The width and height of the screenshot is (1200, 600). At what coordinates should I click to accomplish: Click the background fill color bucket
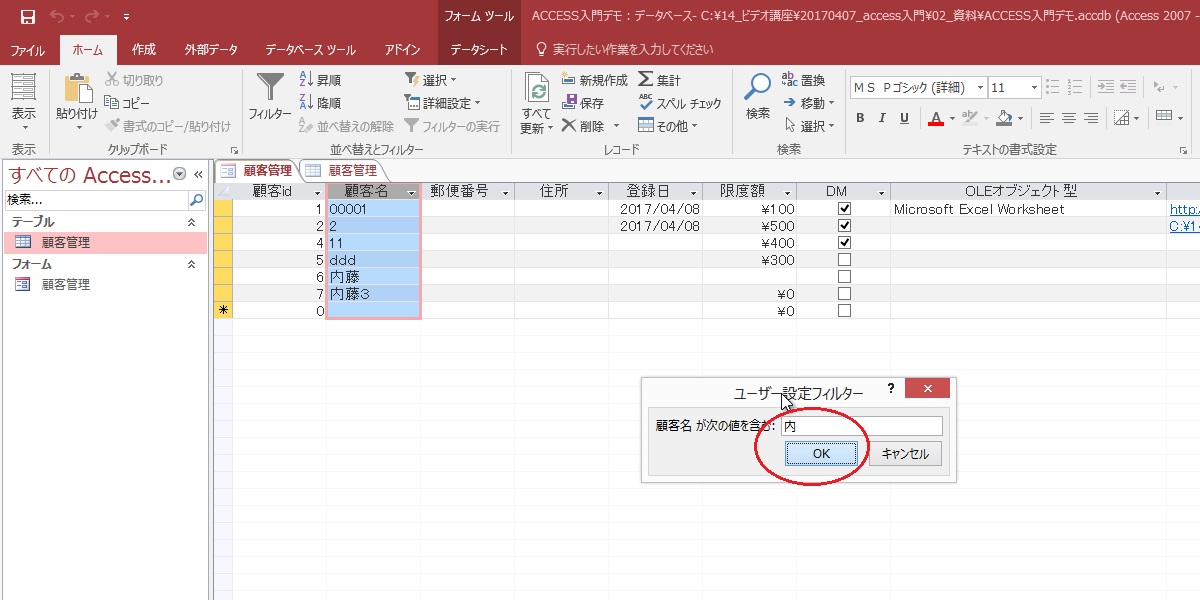pos(1003,118)
